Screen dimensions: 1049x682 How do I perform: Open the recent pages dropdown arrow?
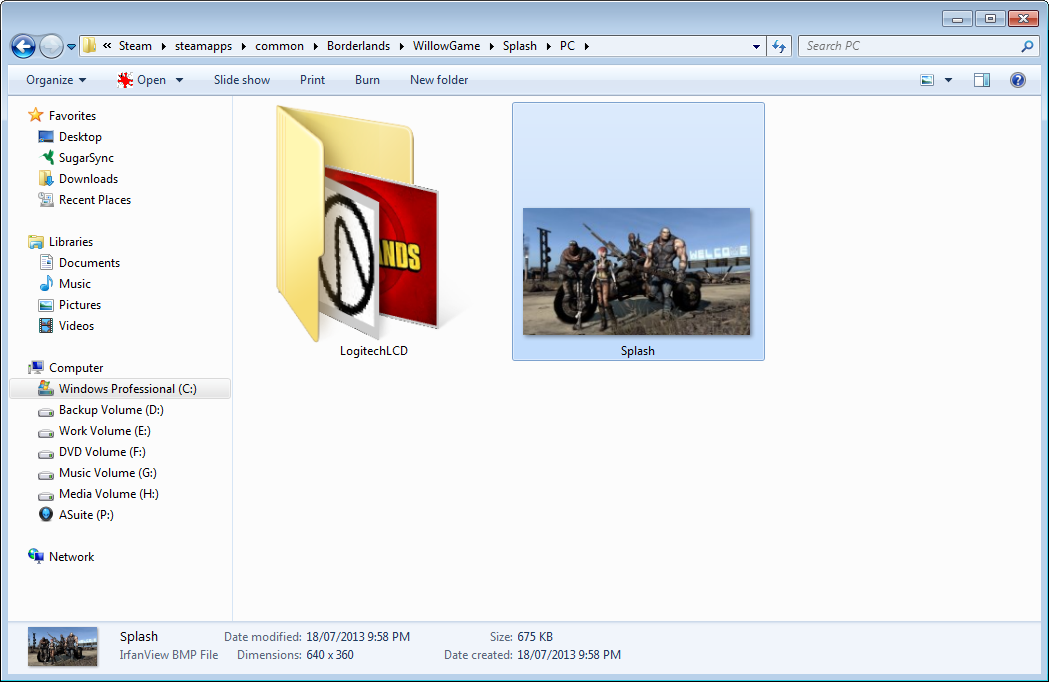(71, 47)
